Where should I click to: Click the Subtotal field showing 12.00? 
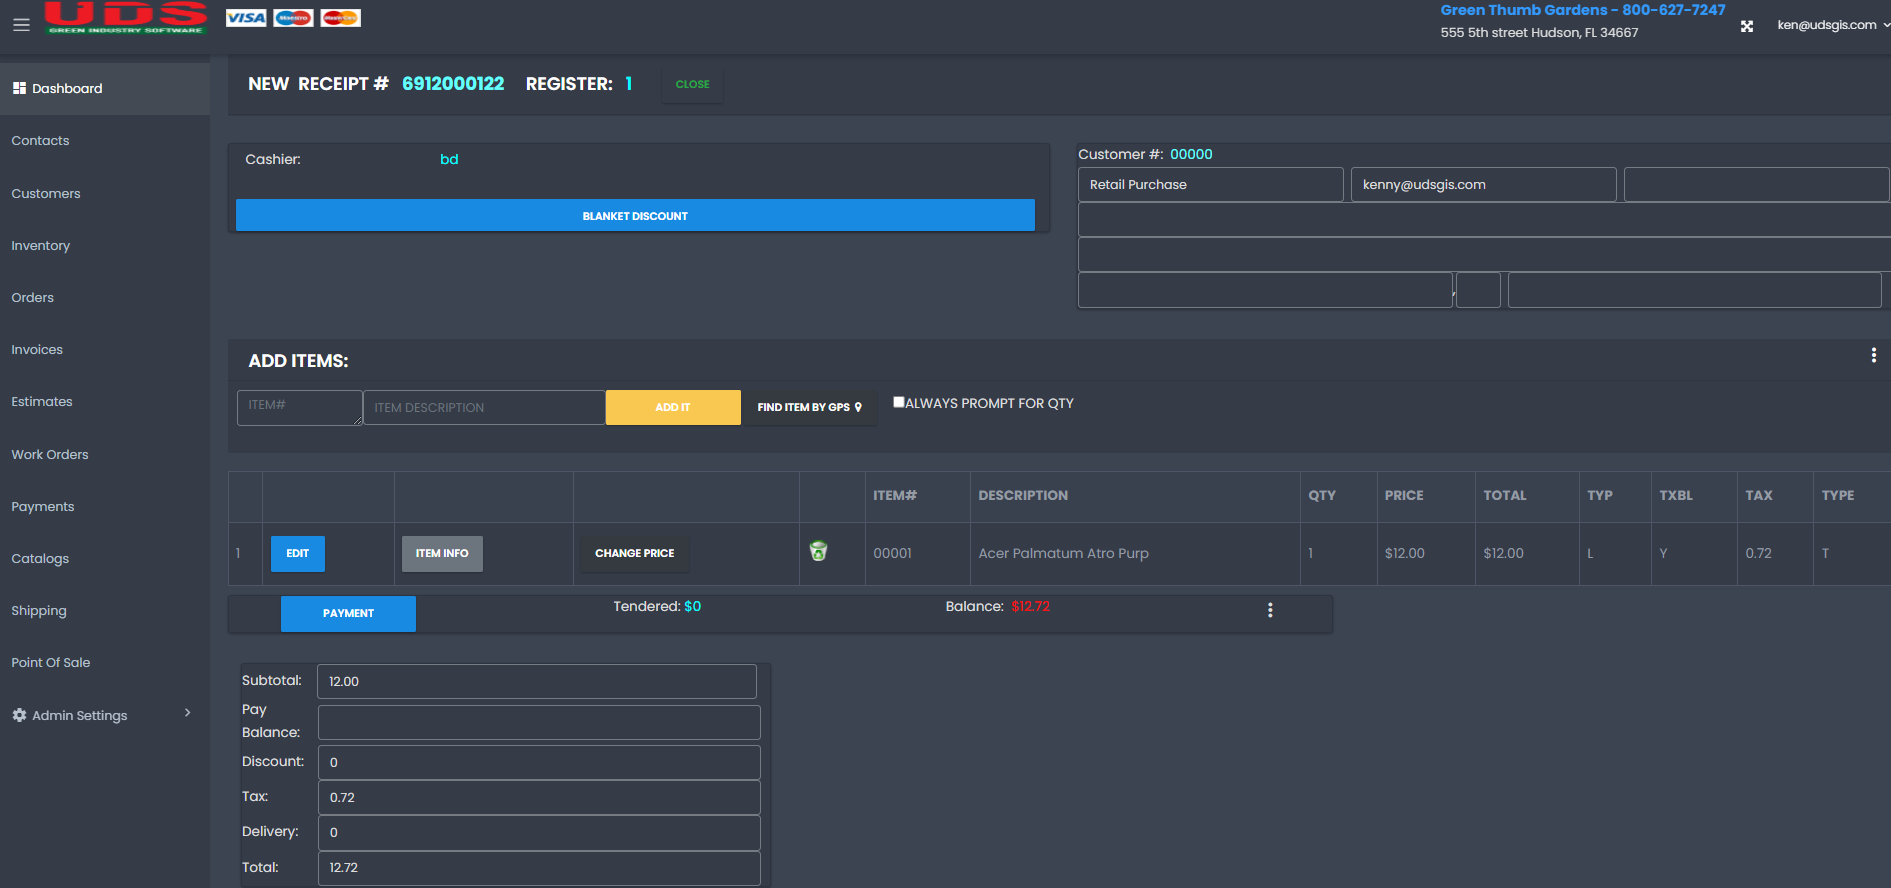[537, 681]
